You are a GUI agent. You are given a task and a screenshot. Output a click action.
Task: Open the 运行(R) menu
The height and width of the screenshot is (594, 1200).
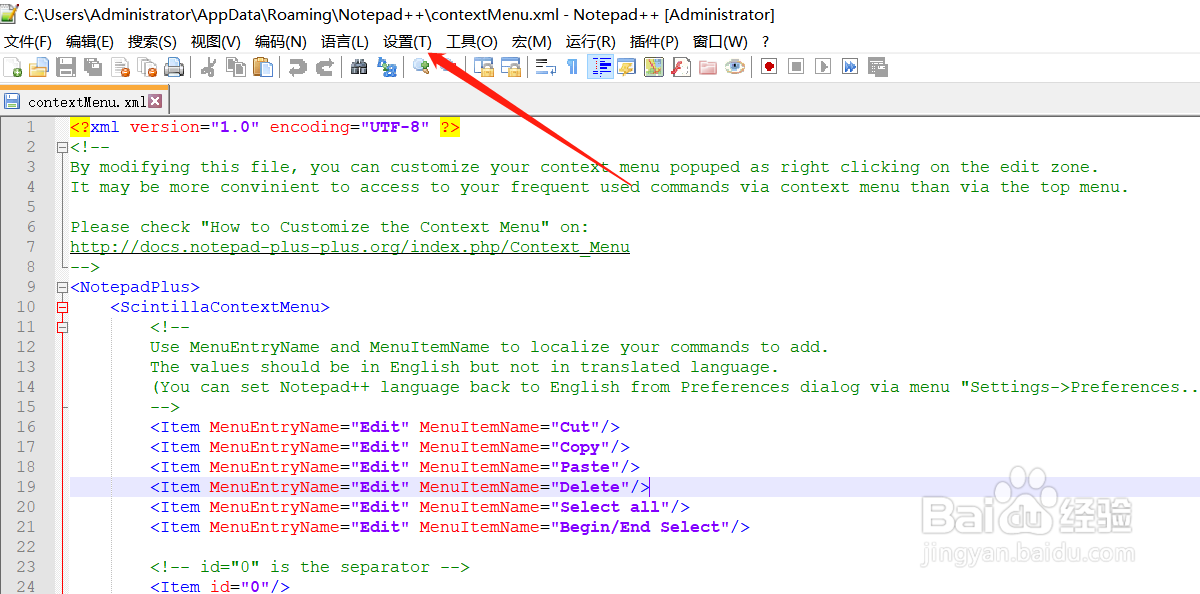pyautogui.click(x=590, y=42)
